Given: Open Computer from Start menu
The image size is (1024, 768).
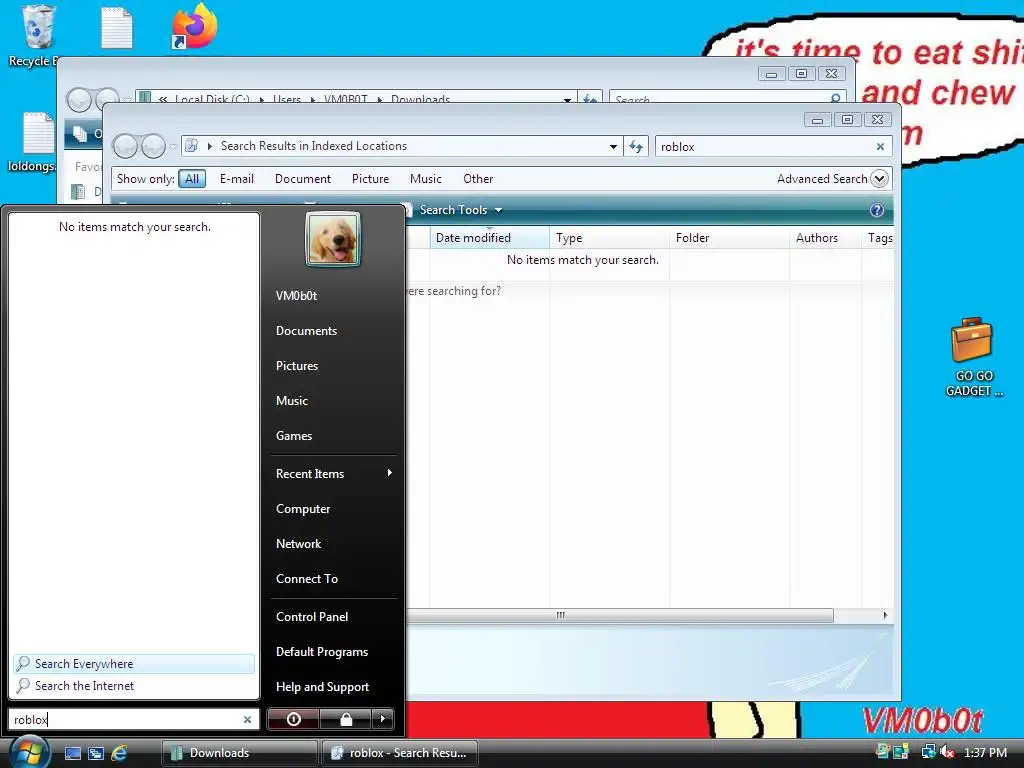Looking at the screenshot, I should [x=303, y=509].
